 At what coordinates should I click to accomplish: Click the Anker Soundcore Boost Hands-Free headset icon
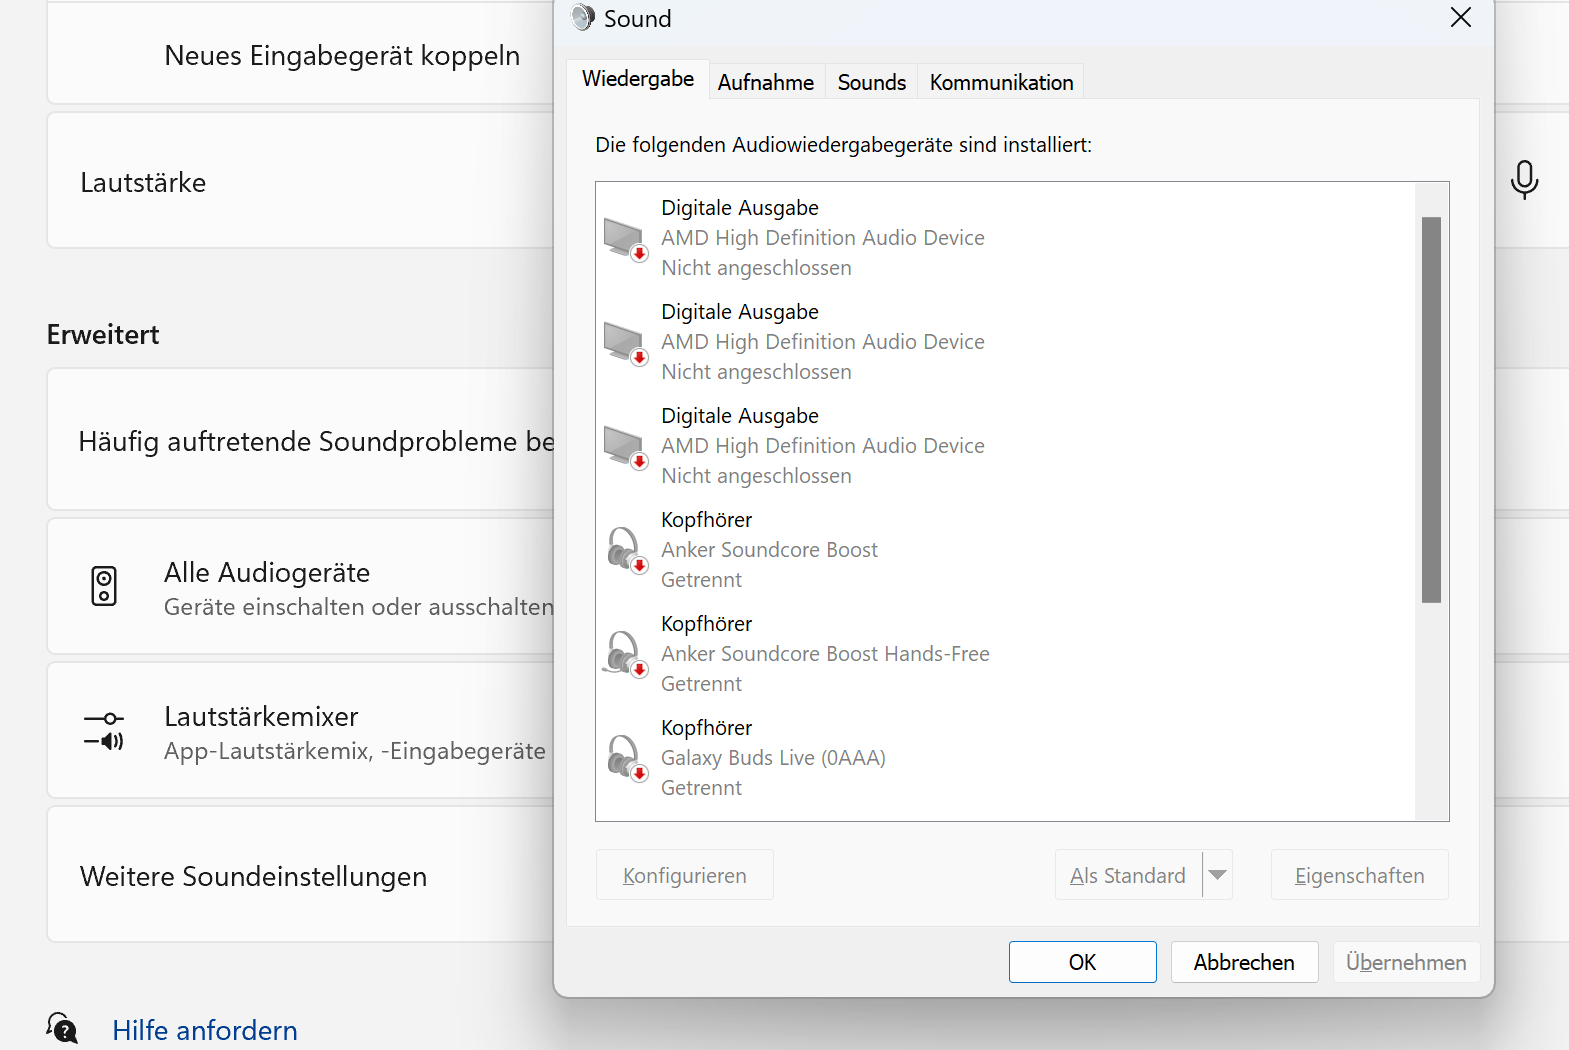[626, 655]
